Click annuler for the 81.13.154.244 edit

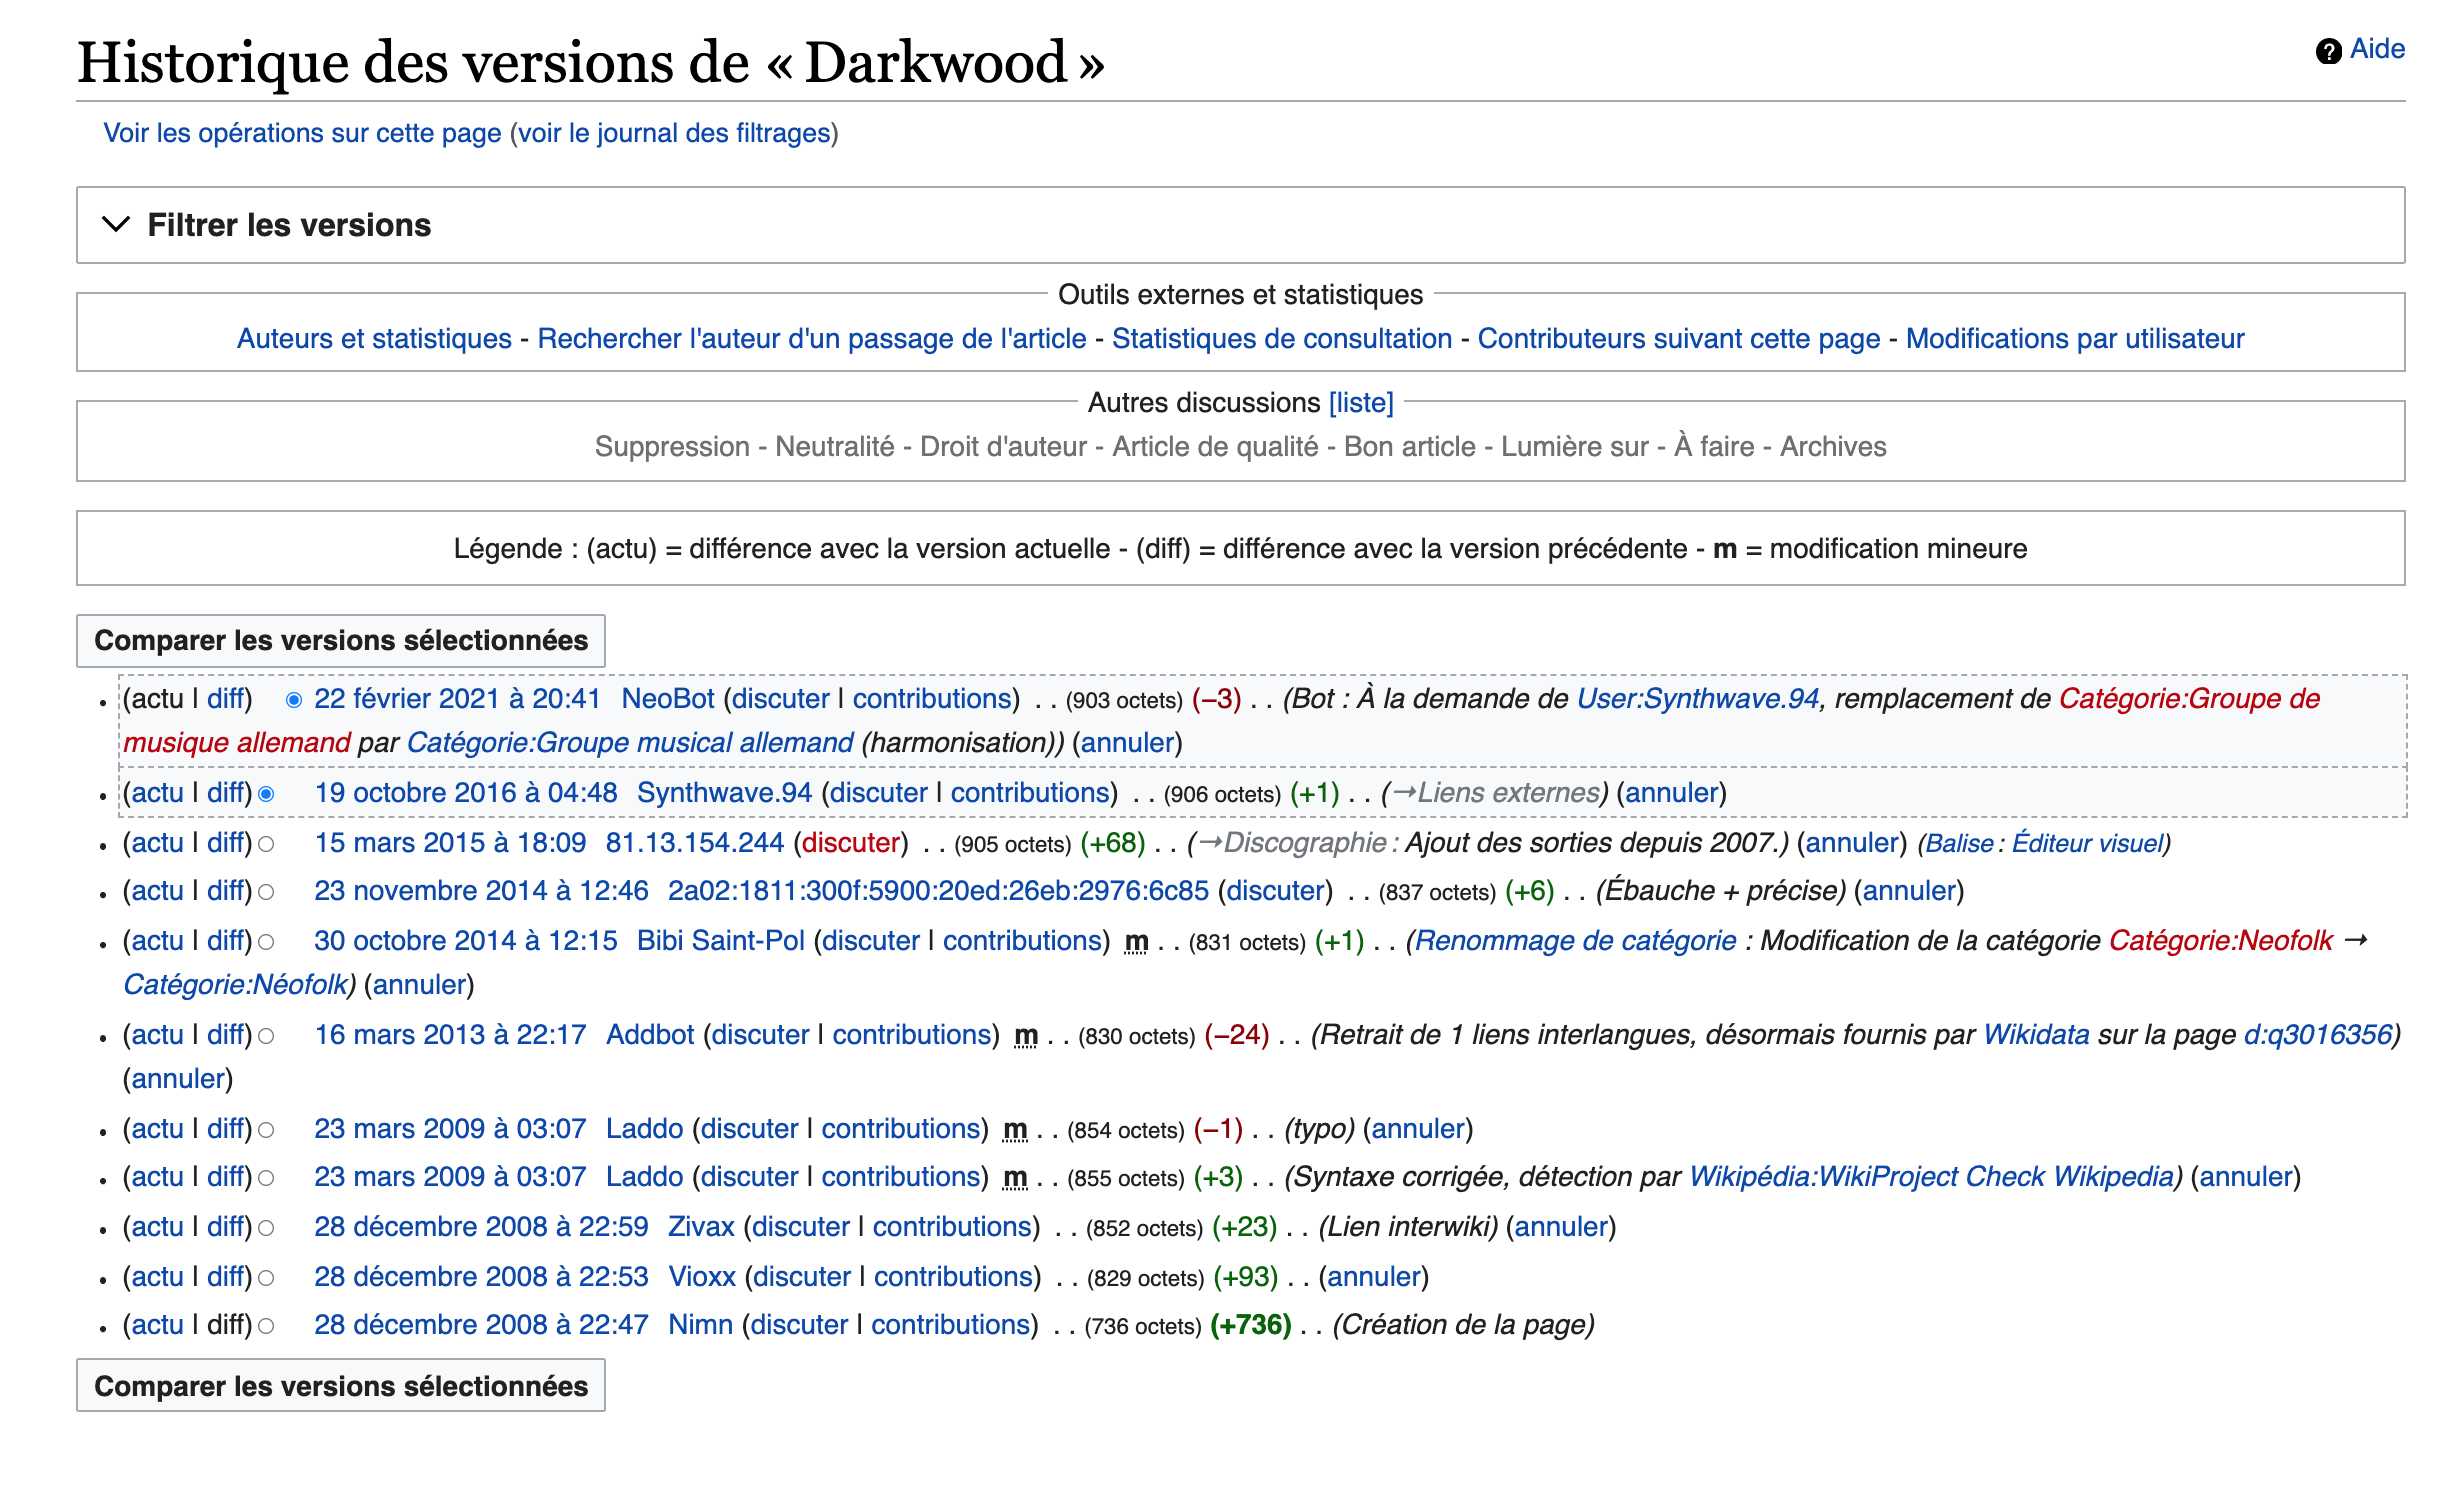click(x=1851, y=843)
